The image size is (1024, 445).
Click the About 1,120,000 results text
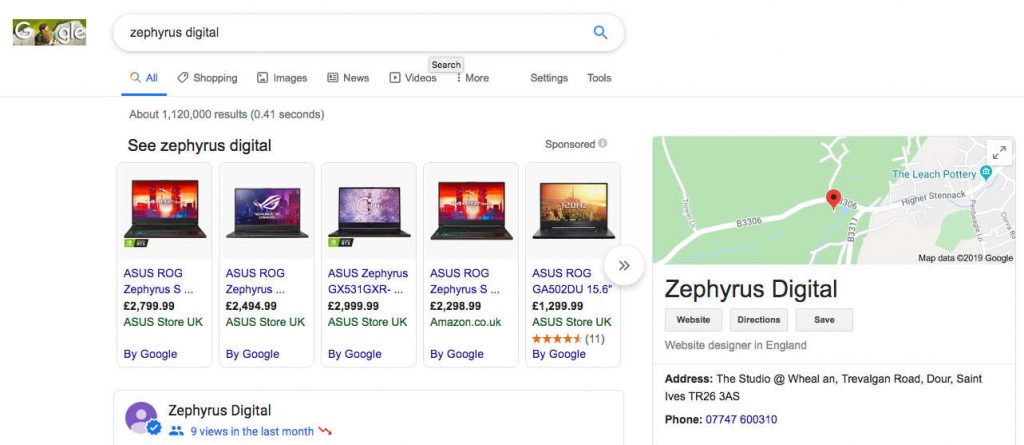(226, 114)
